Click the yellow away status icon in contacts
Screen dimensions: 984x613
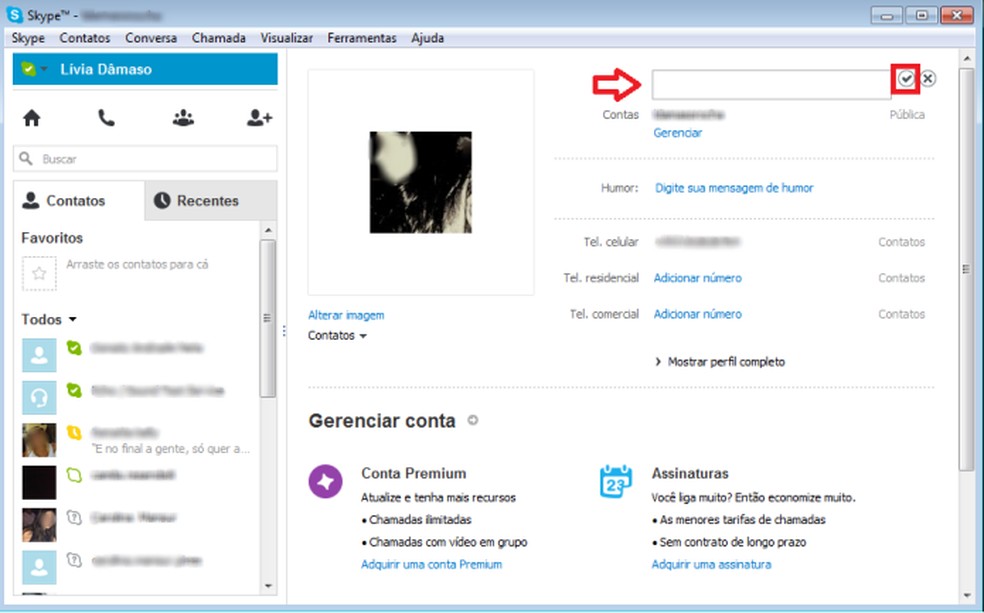(74, 432)
